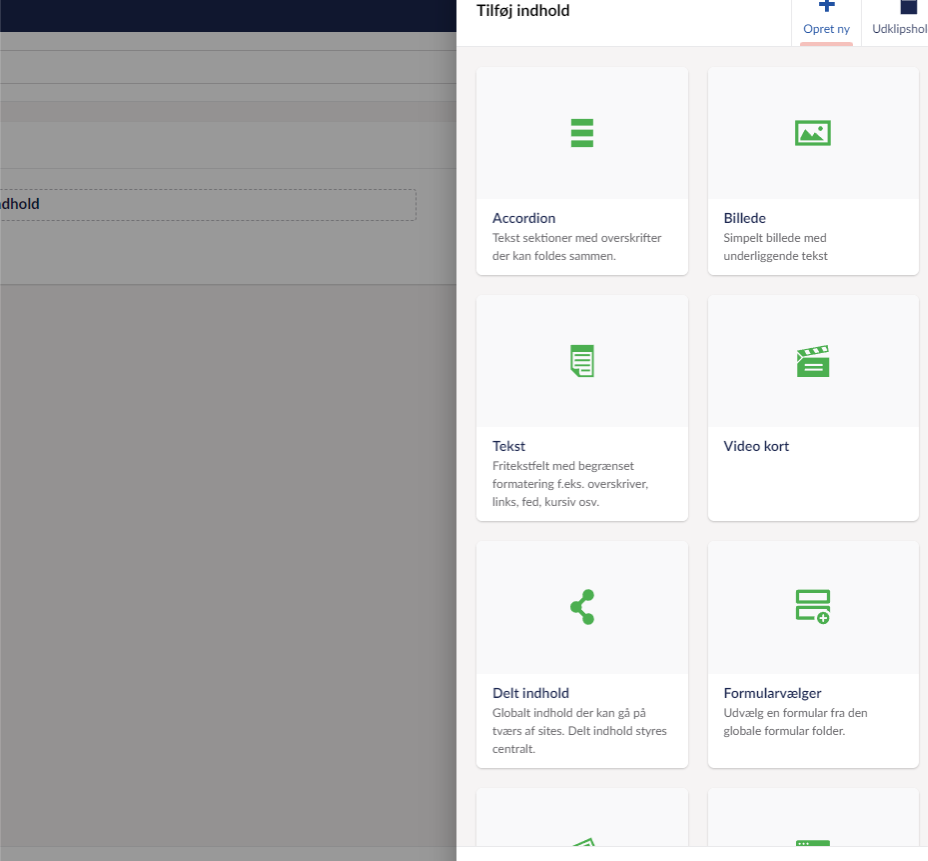Click the Billede card title

(745, 218)
